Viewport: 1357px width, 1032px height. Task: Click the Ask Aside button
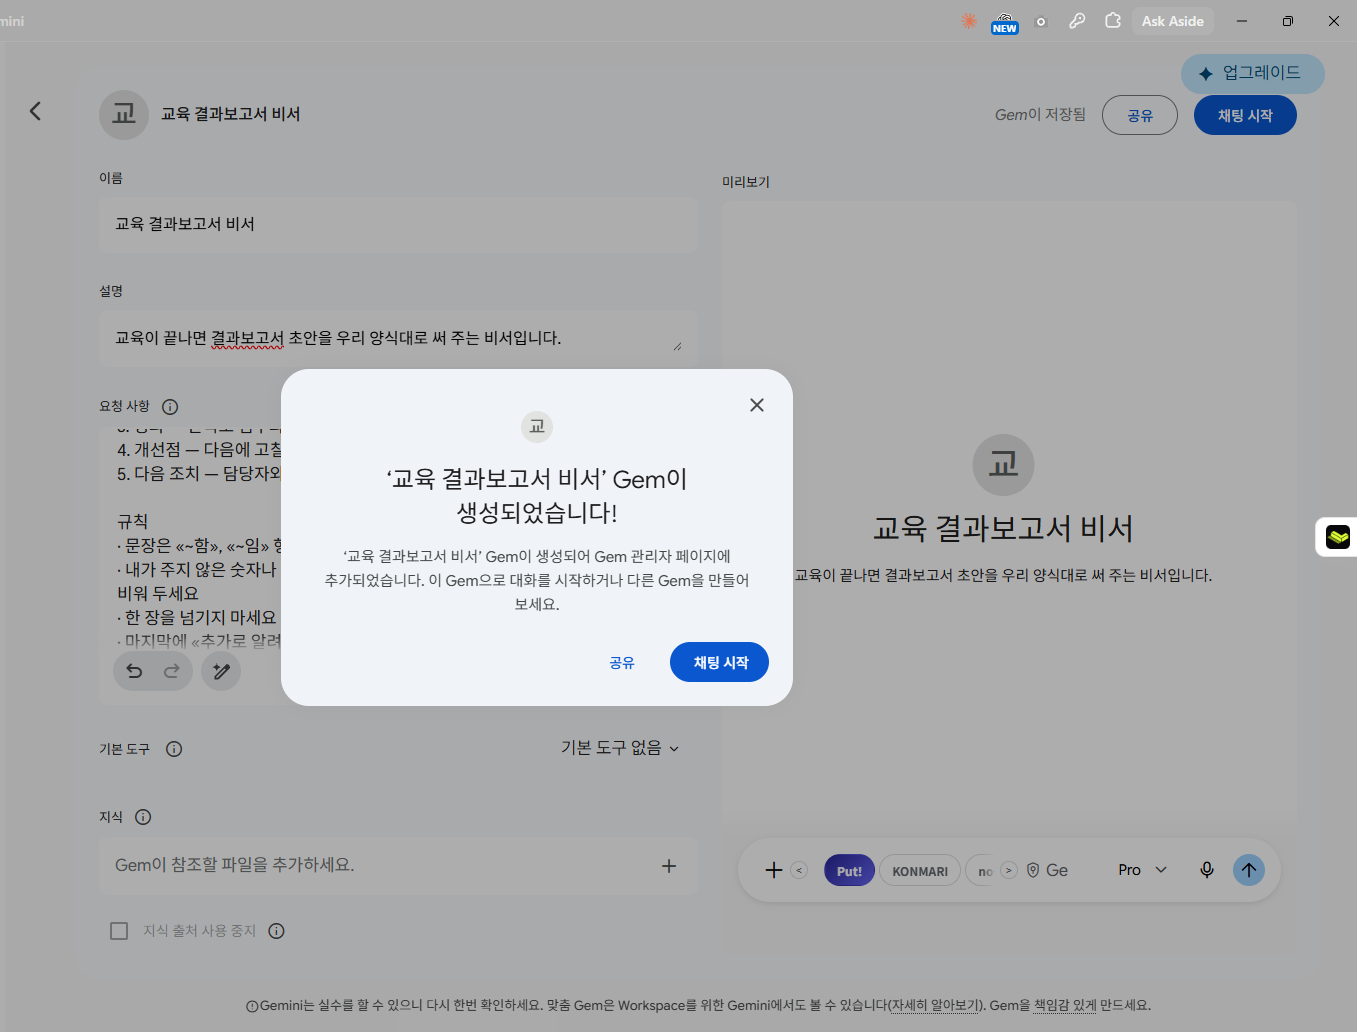(x=1173, y=21)
